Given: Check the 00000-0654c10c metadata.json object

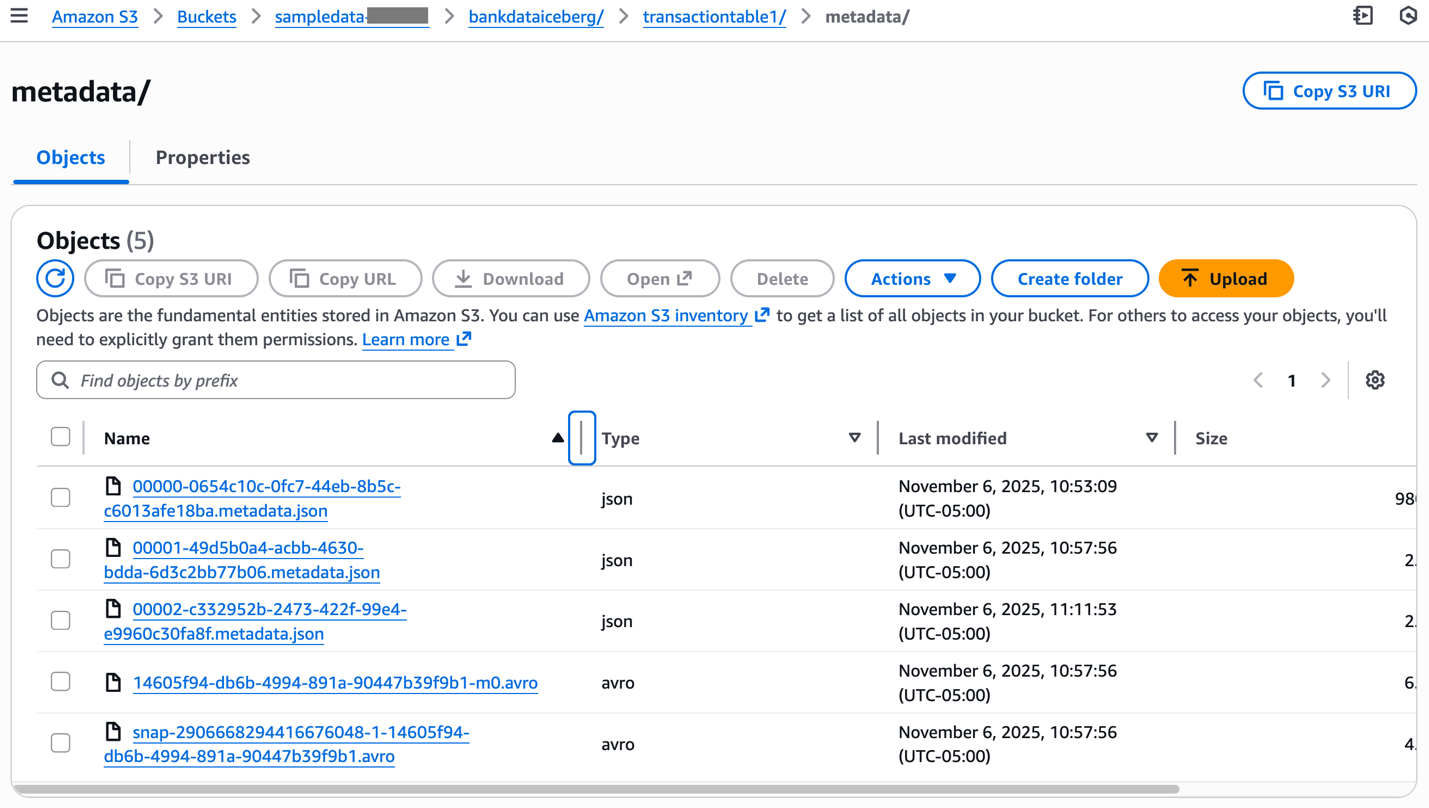Looking at the screenshot, I should (60, 497).
